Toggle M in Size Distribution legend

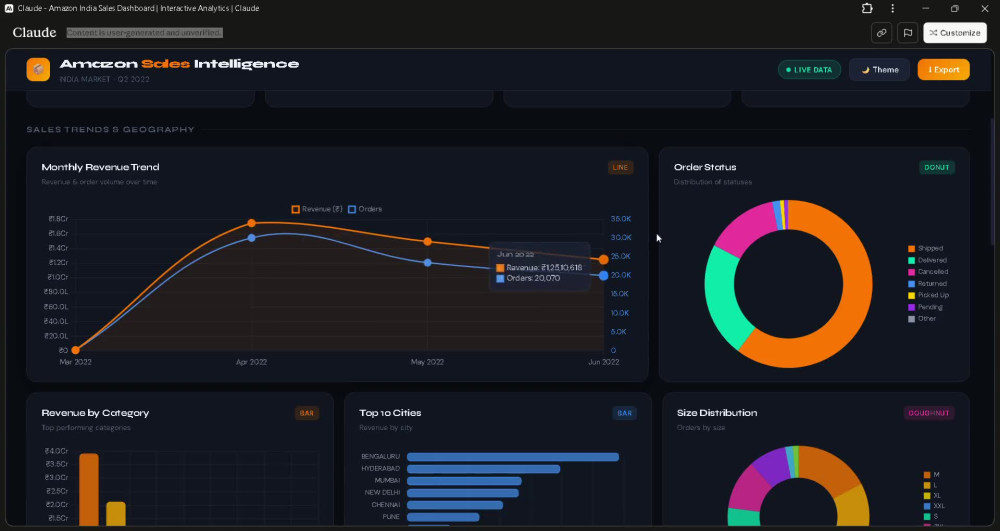tap(932, 475)
